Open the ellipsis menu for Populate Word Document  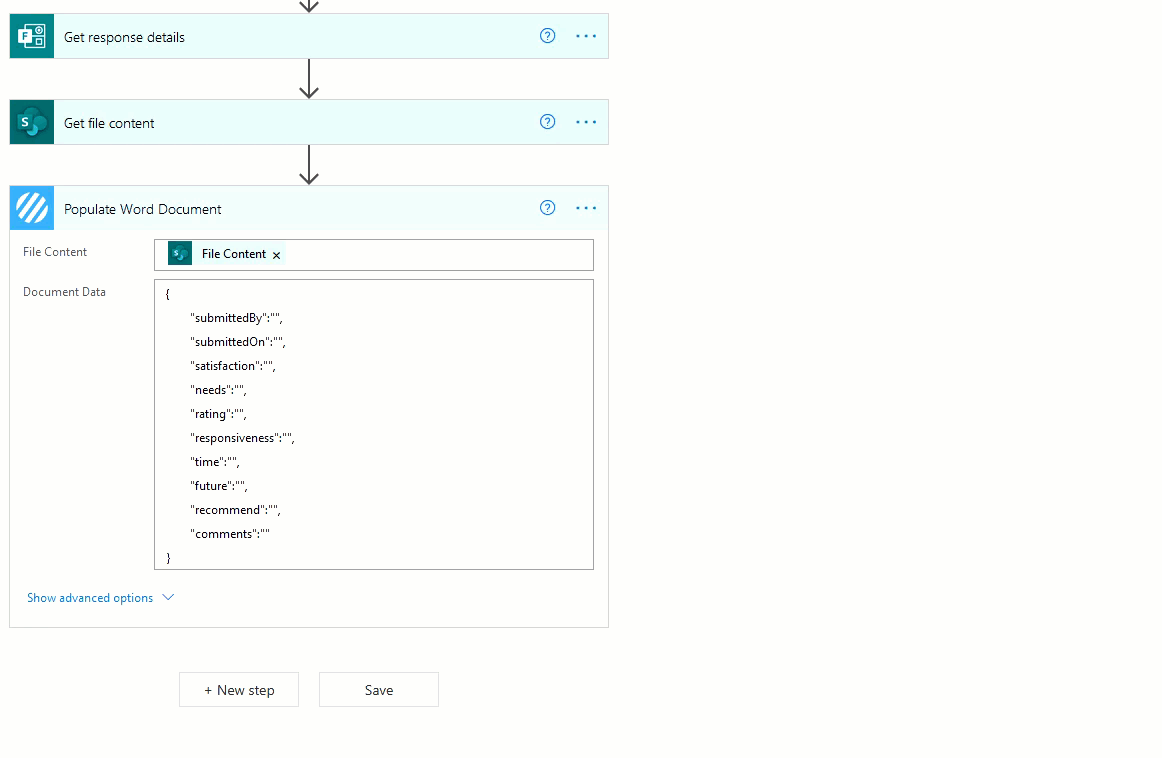[586, 207]
